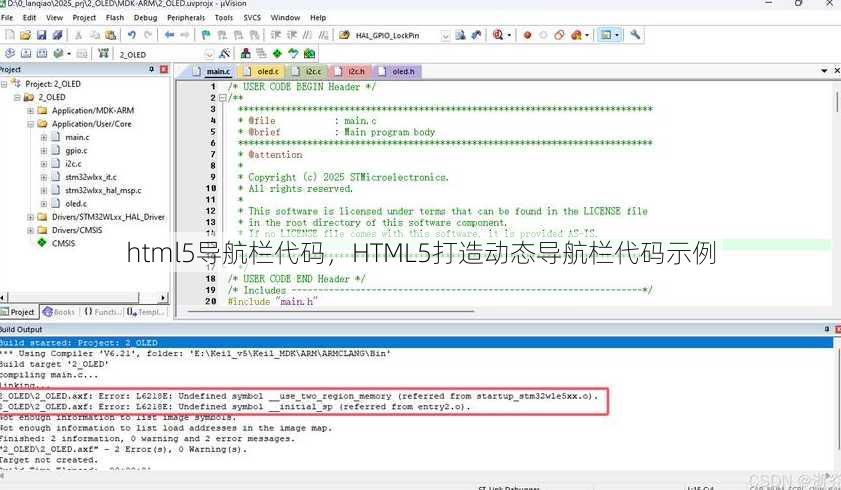Screen dimensions: 841x490
Task: Expand the Drivers/STM32WLxx_HAL_Driver folder
Action: point(31,218)
